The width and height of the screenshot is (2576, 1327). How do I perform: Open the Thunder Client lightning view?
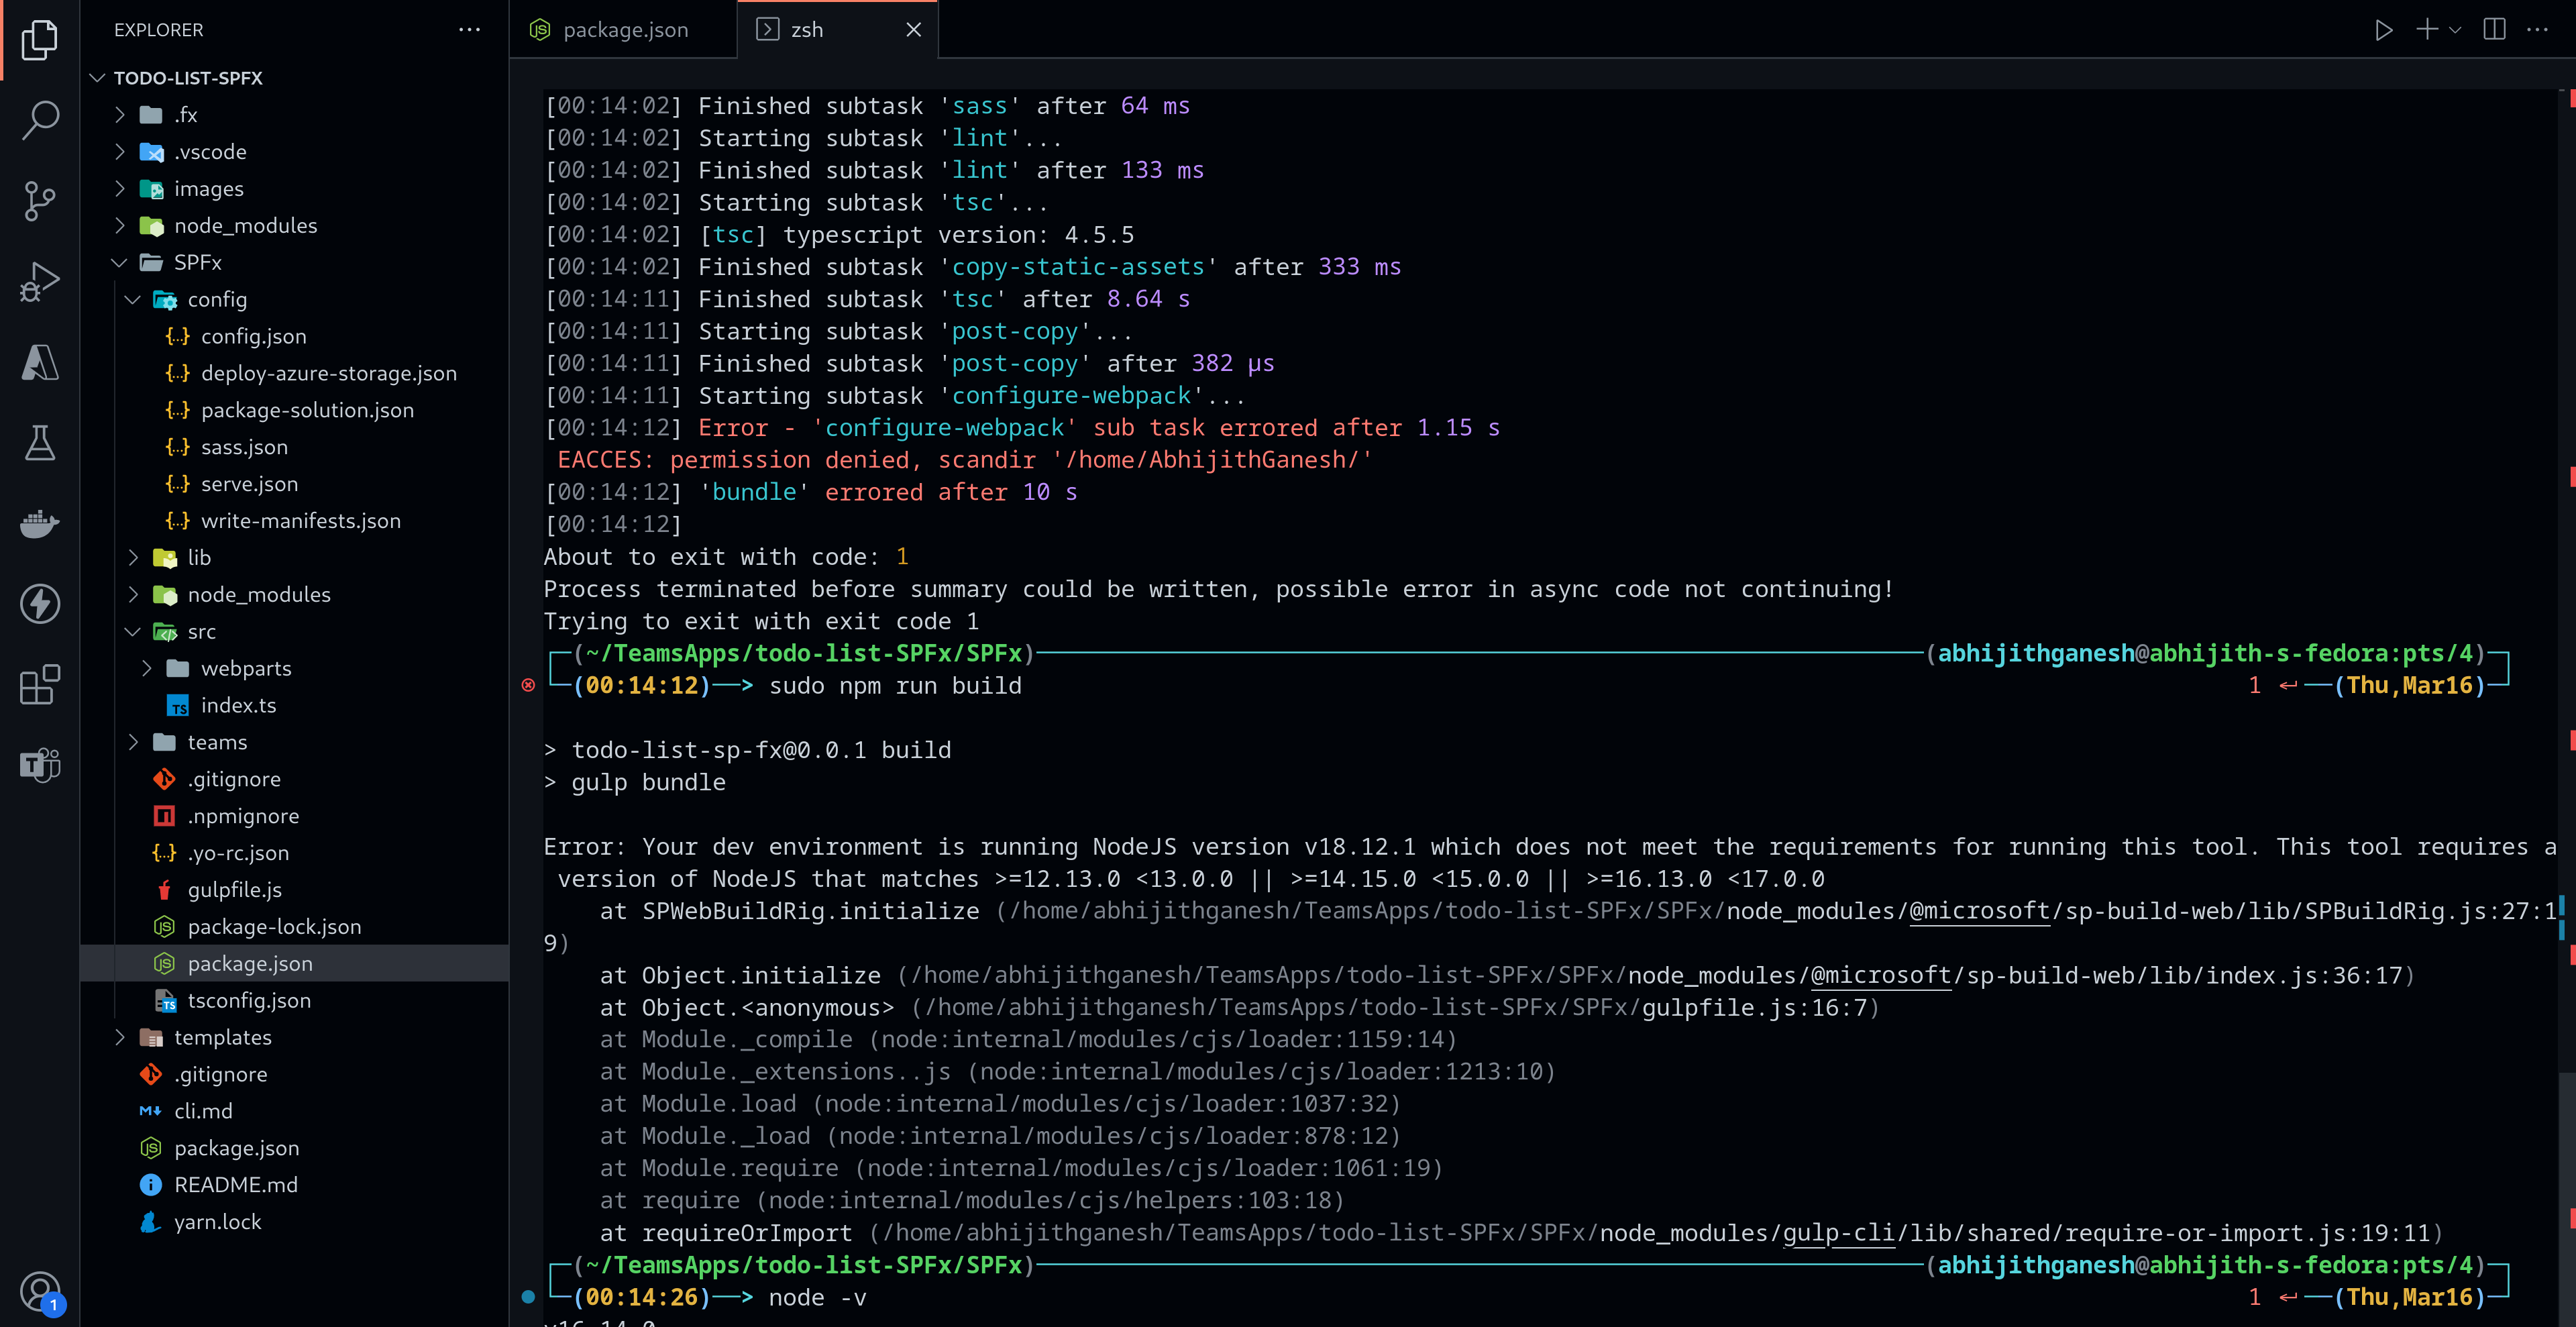[40, 604]
